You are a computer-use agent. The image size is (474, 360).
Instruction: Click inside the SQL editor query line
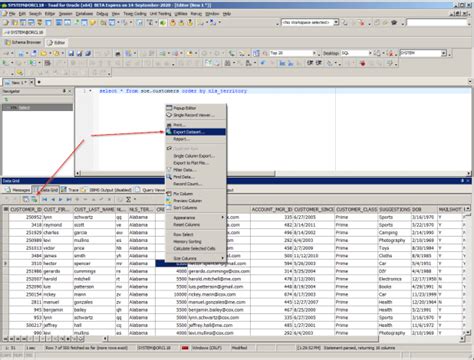coord(173,91)
